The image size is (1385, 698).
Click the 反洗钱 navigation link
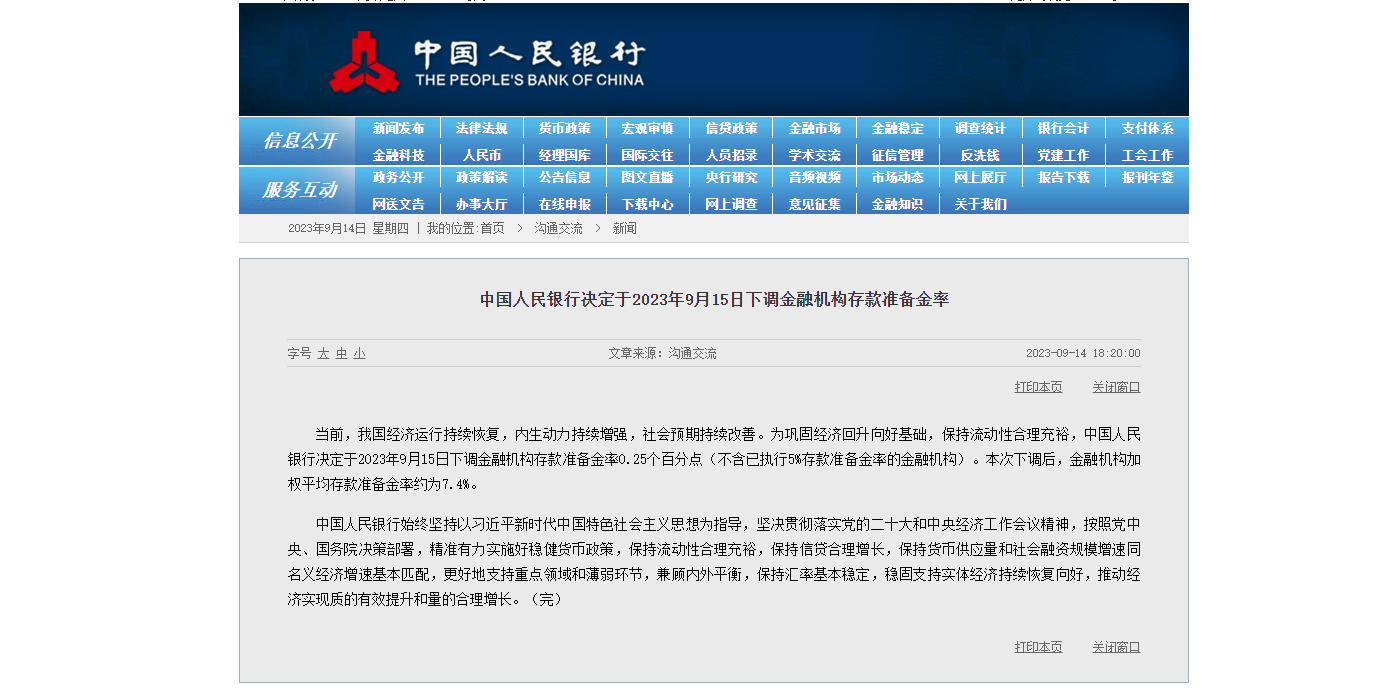coord(979,156)
